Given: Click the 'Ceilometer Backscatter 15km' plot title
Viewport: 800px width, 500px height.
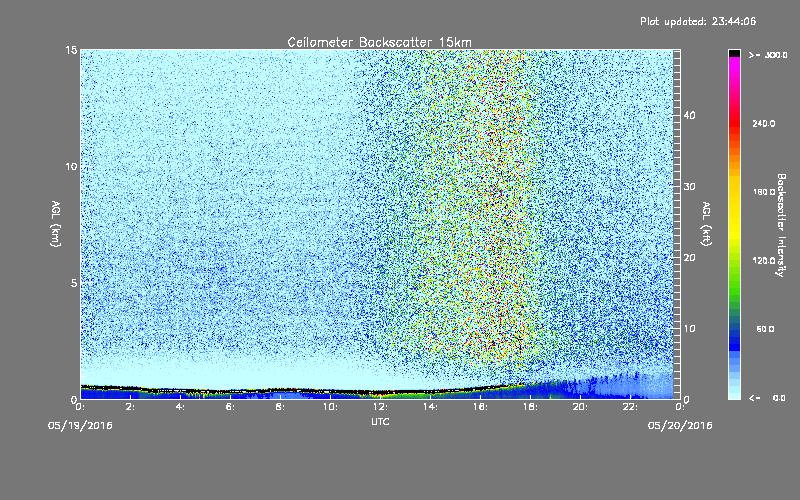Looking at the screenshot, I should pyautogui.click(x=380, y=42).
